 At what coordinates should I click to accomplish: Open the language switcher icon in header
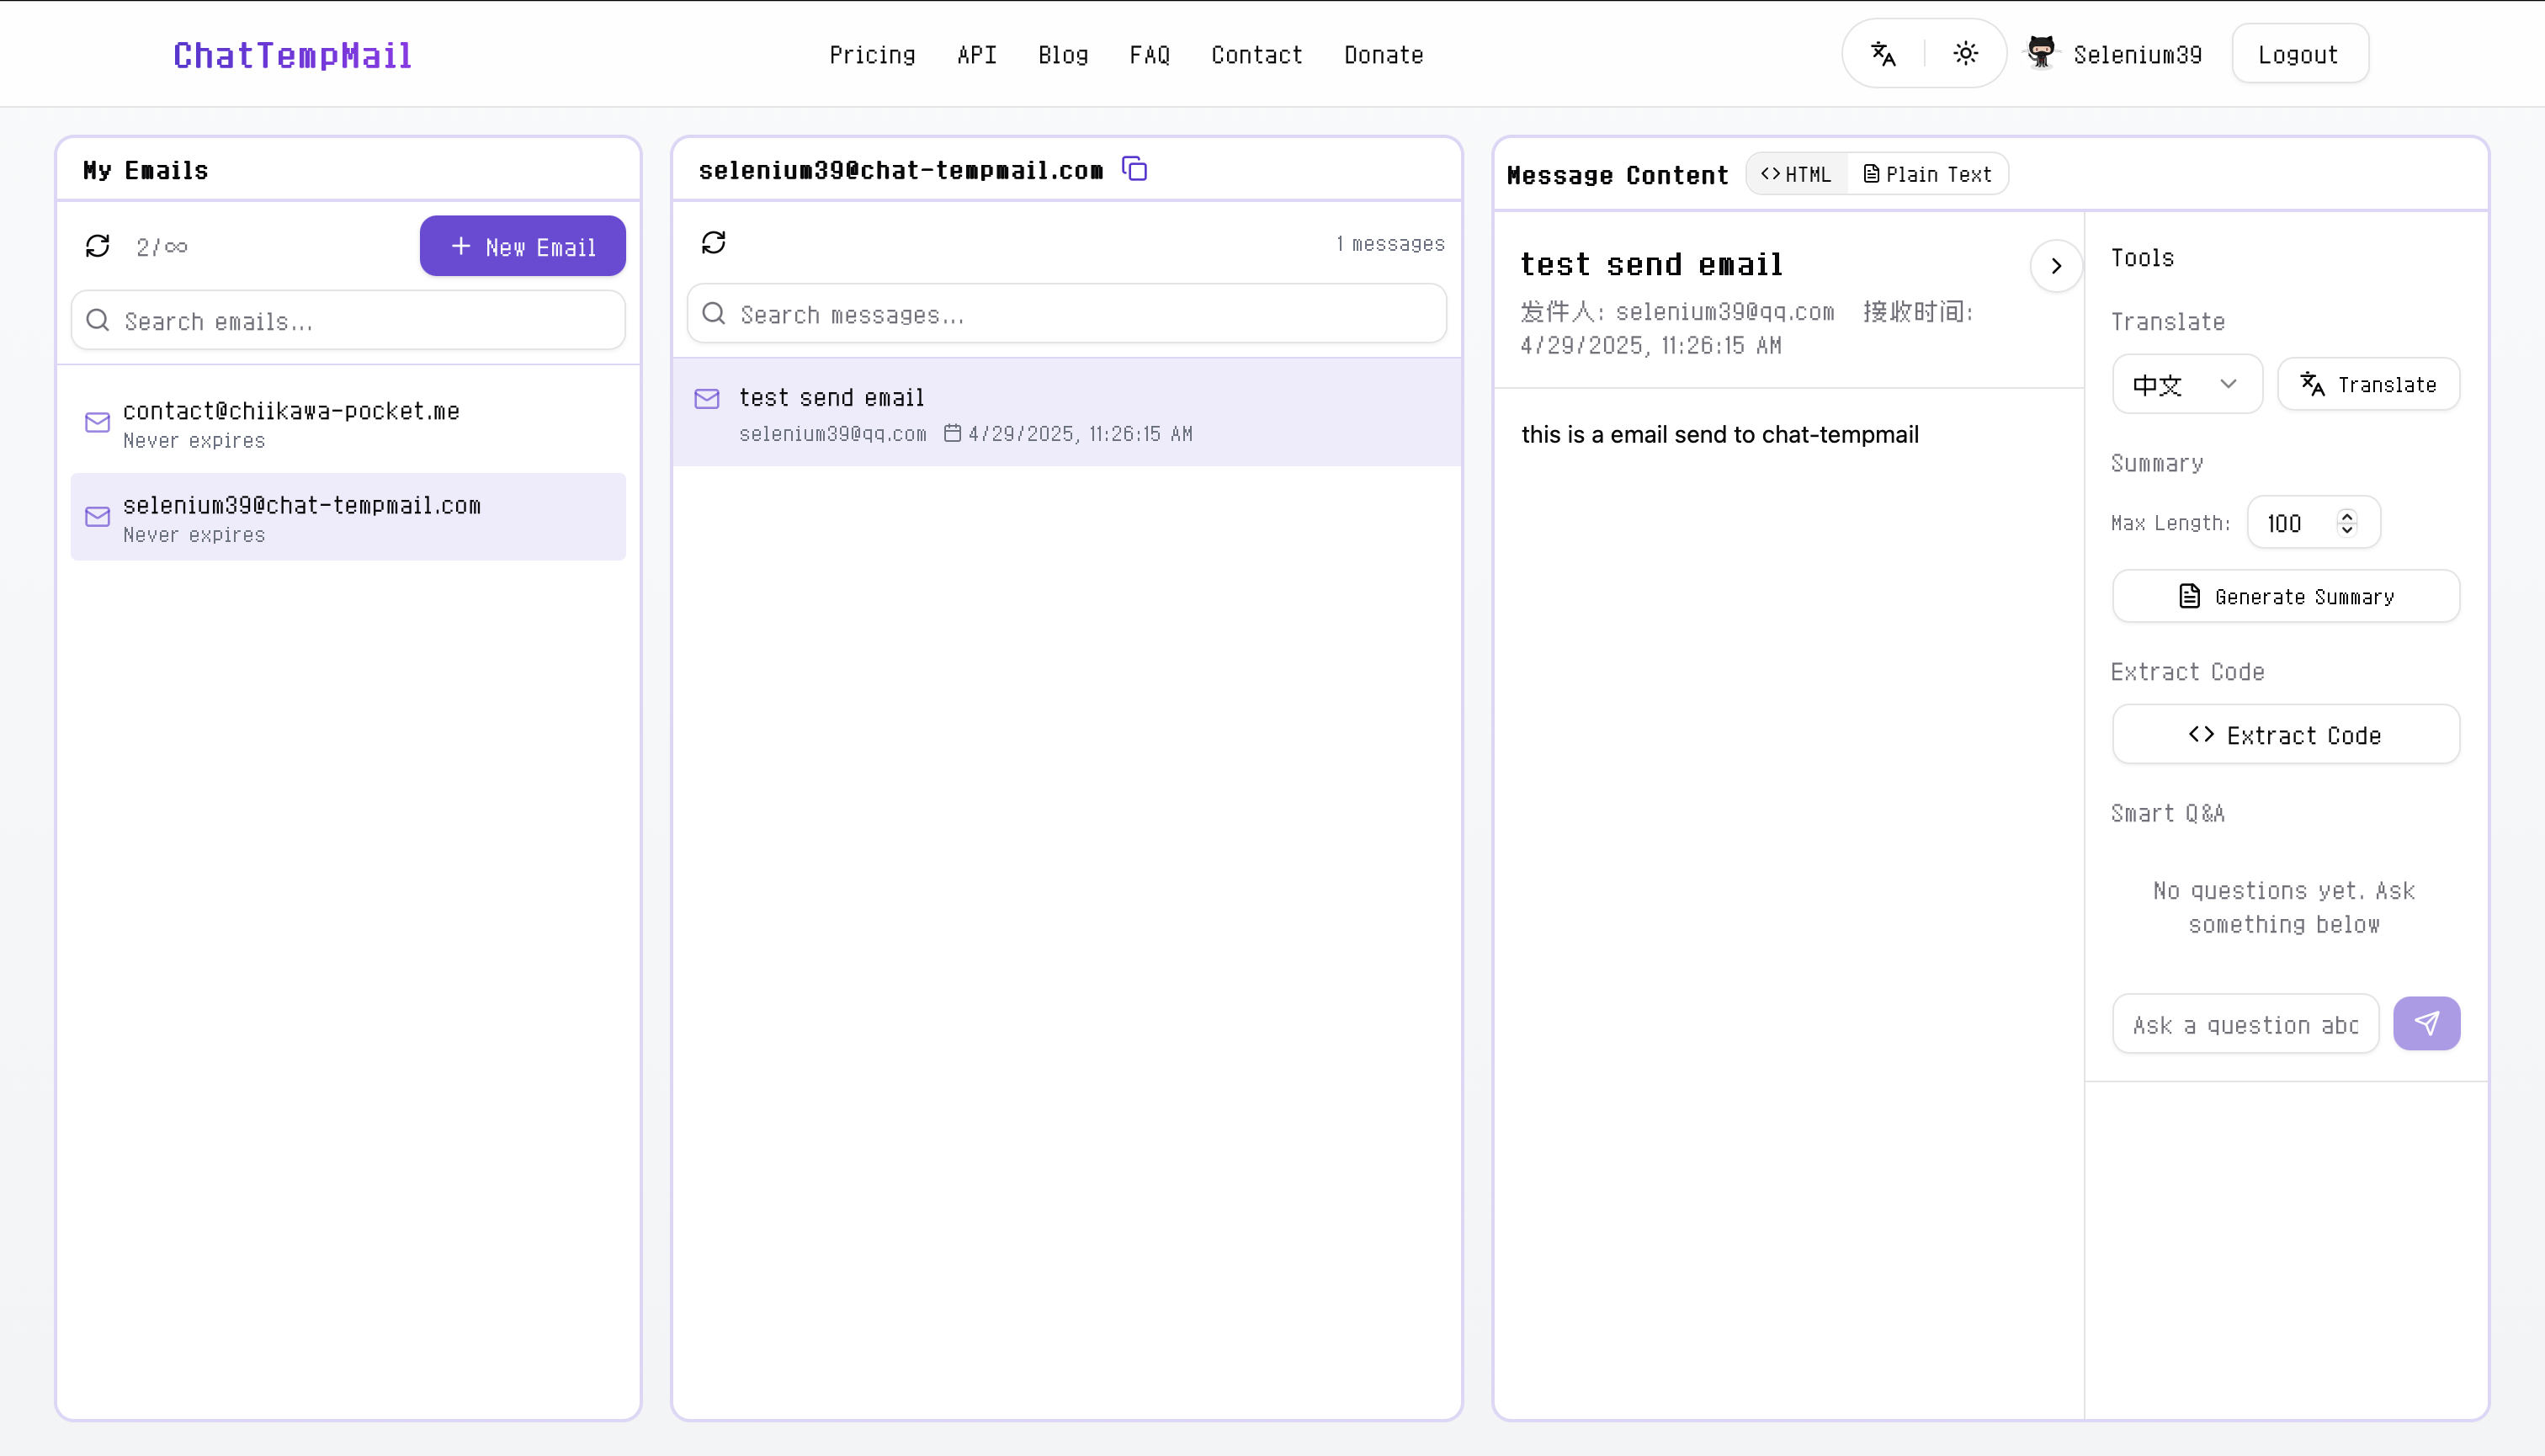click(1883, 54)
